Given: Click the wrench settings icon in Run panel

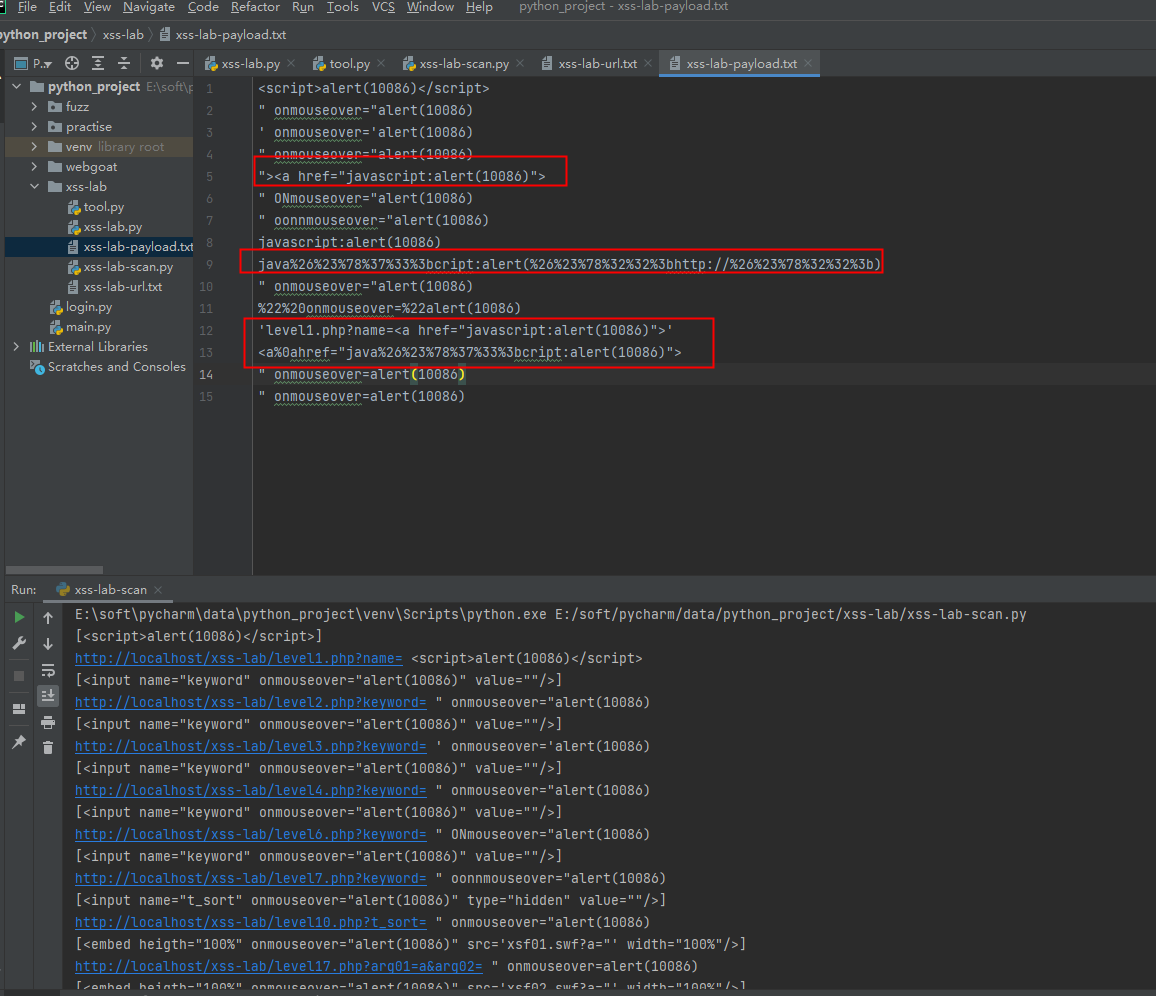Looking at the screenshot, I should pos(19,644).
